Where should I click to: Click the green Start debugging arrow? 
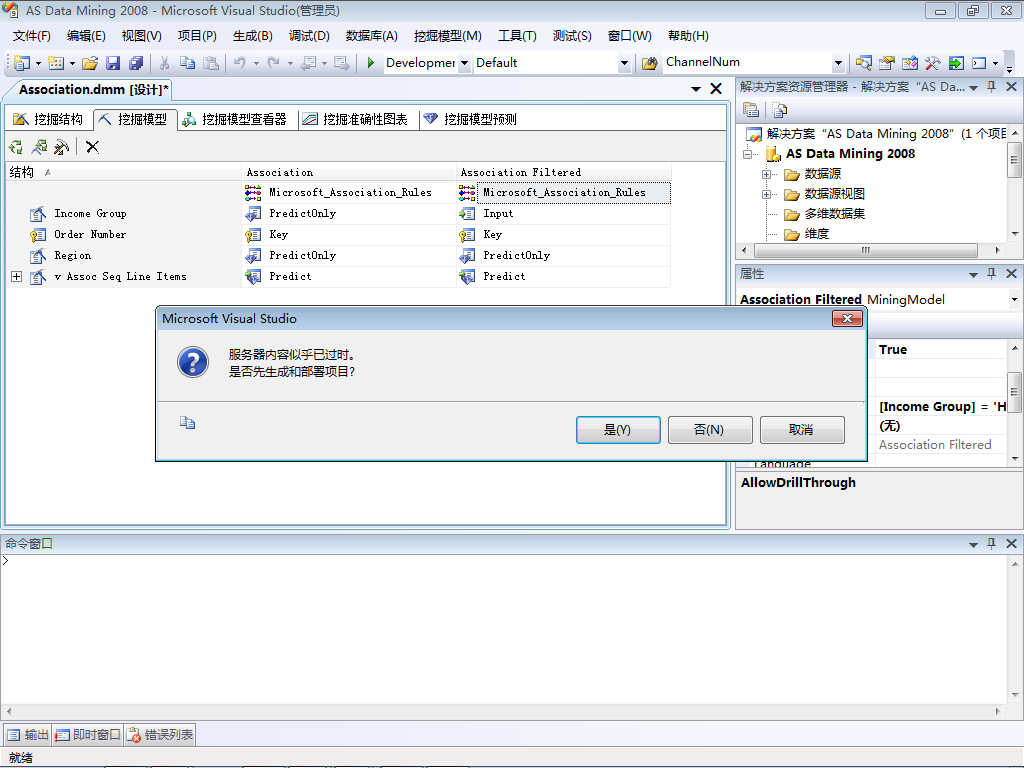pos(371,63)
